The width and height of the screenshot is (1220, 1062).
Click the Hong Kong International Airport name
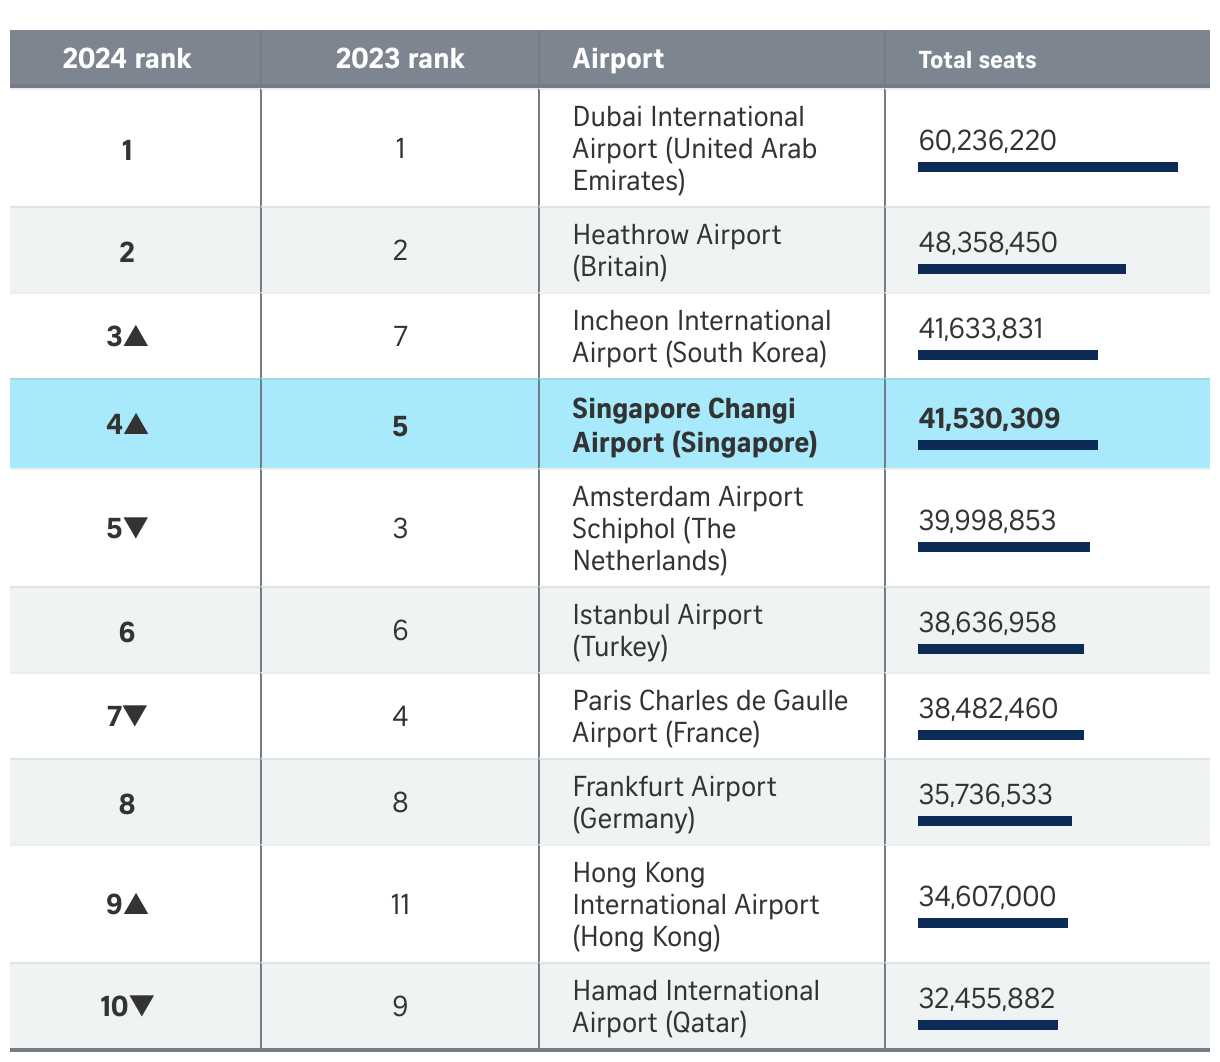click(695, 905)
